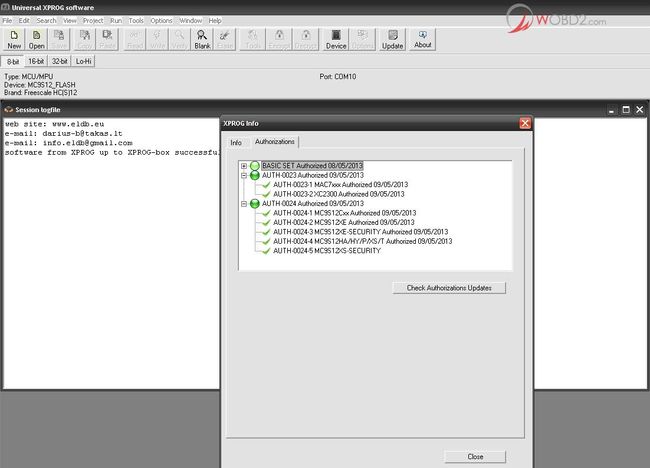Click checkmark icon of AUTH-0023-1 MAC7xxx

pyautogui.click(x=266, y=185)
